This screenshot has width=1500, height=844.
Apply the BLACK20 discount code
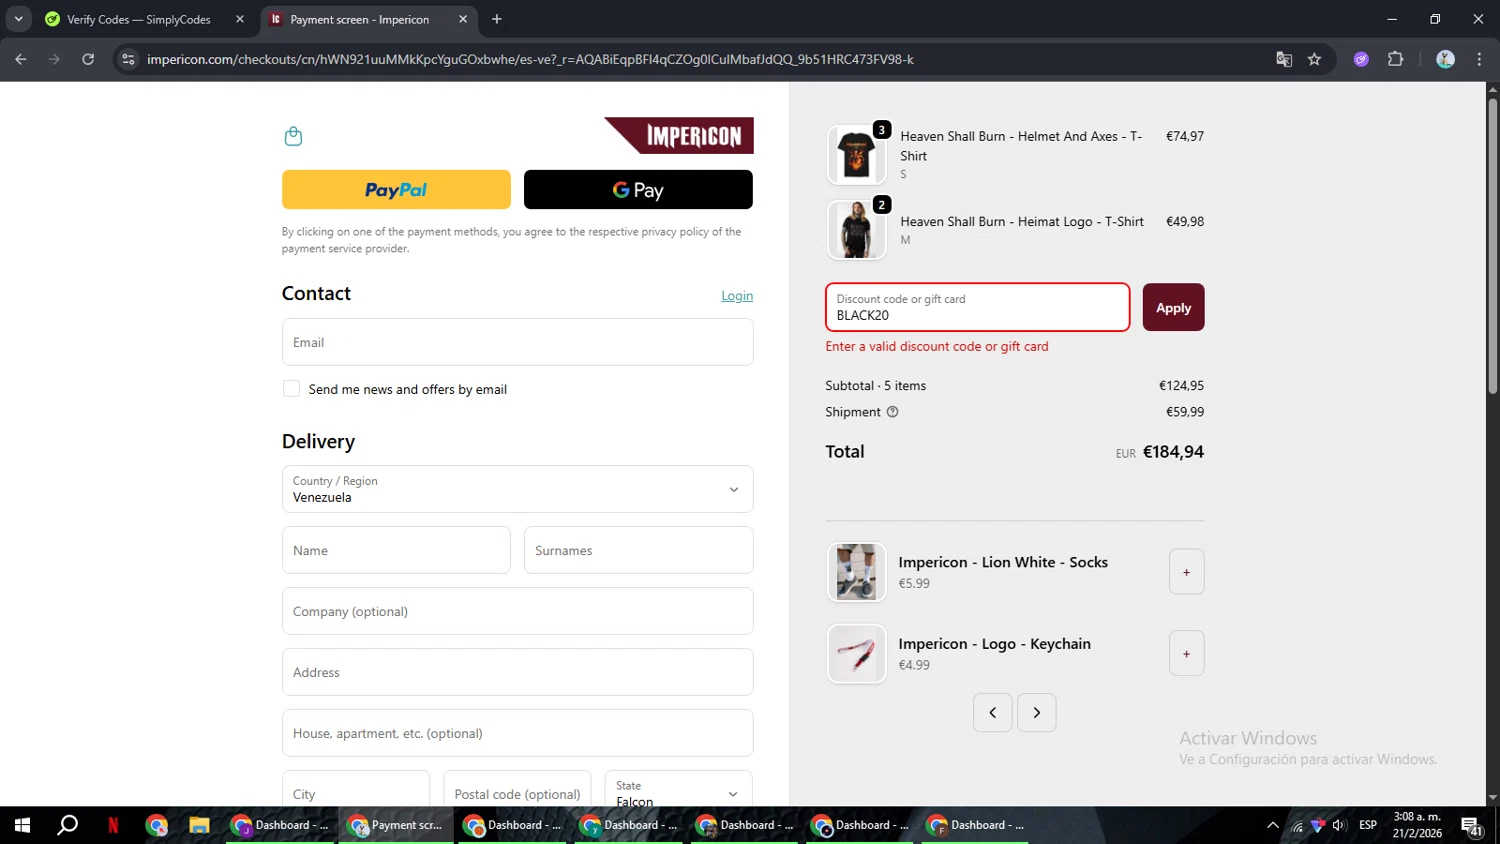[x=1173, y=307]
